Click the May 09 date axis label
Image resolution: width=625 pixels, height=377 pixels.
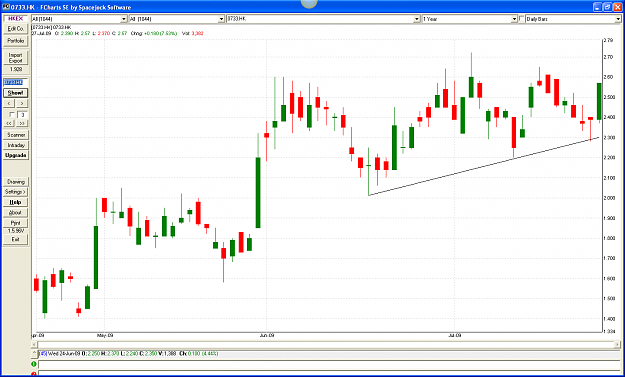(x=104, y=336)
